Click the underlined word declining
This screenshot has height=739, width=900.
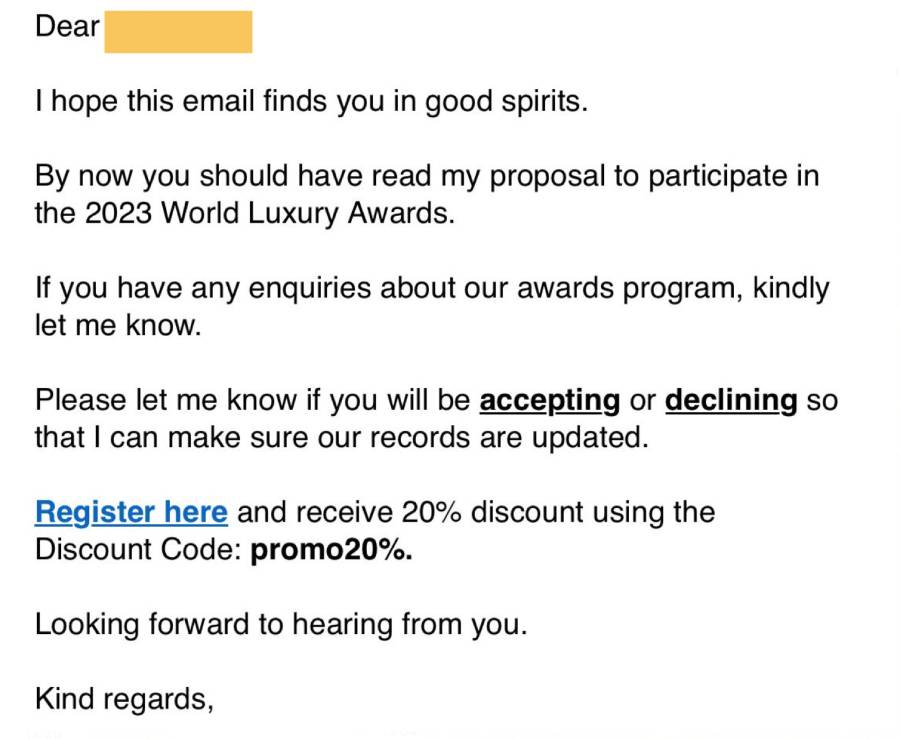click(x=731, y=400)
